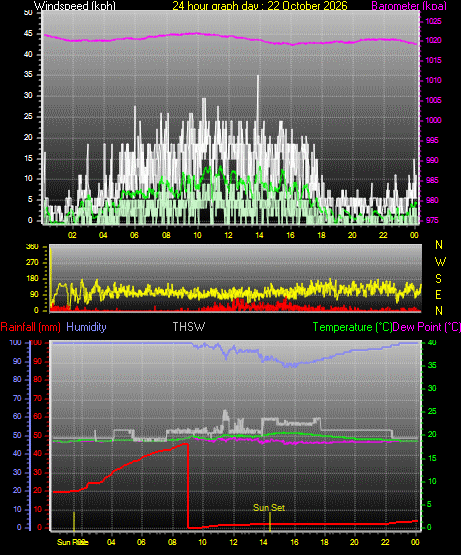This screenshot has height=555, width=461.
Task: Click the 40 value on the green temperature axis
Action: [x=432, y=342]
